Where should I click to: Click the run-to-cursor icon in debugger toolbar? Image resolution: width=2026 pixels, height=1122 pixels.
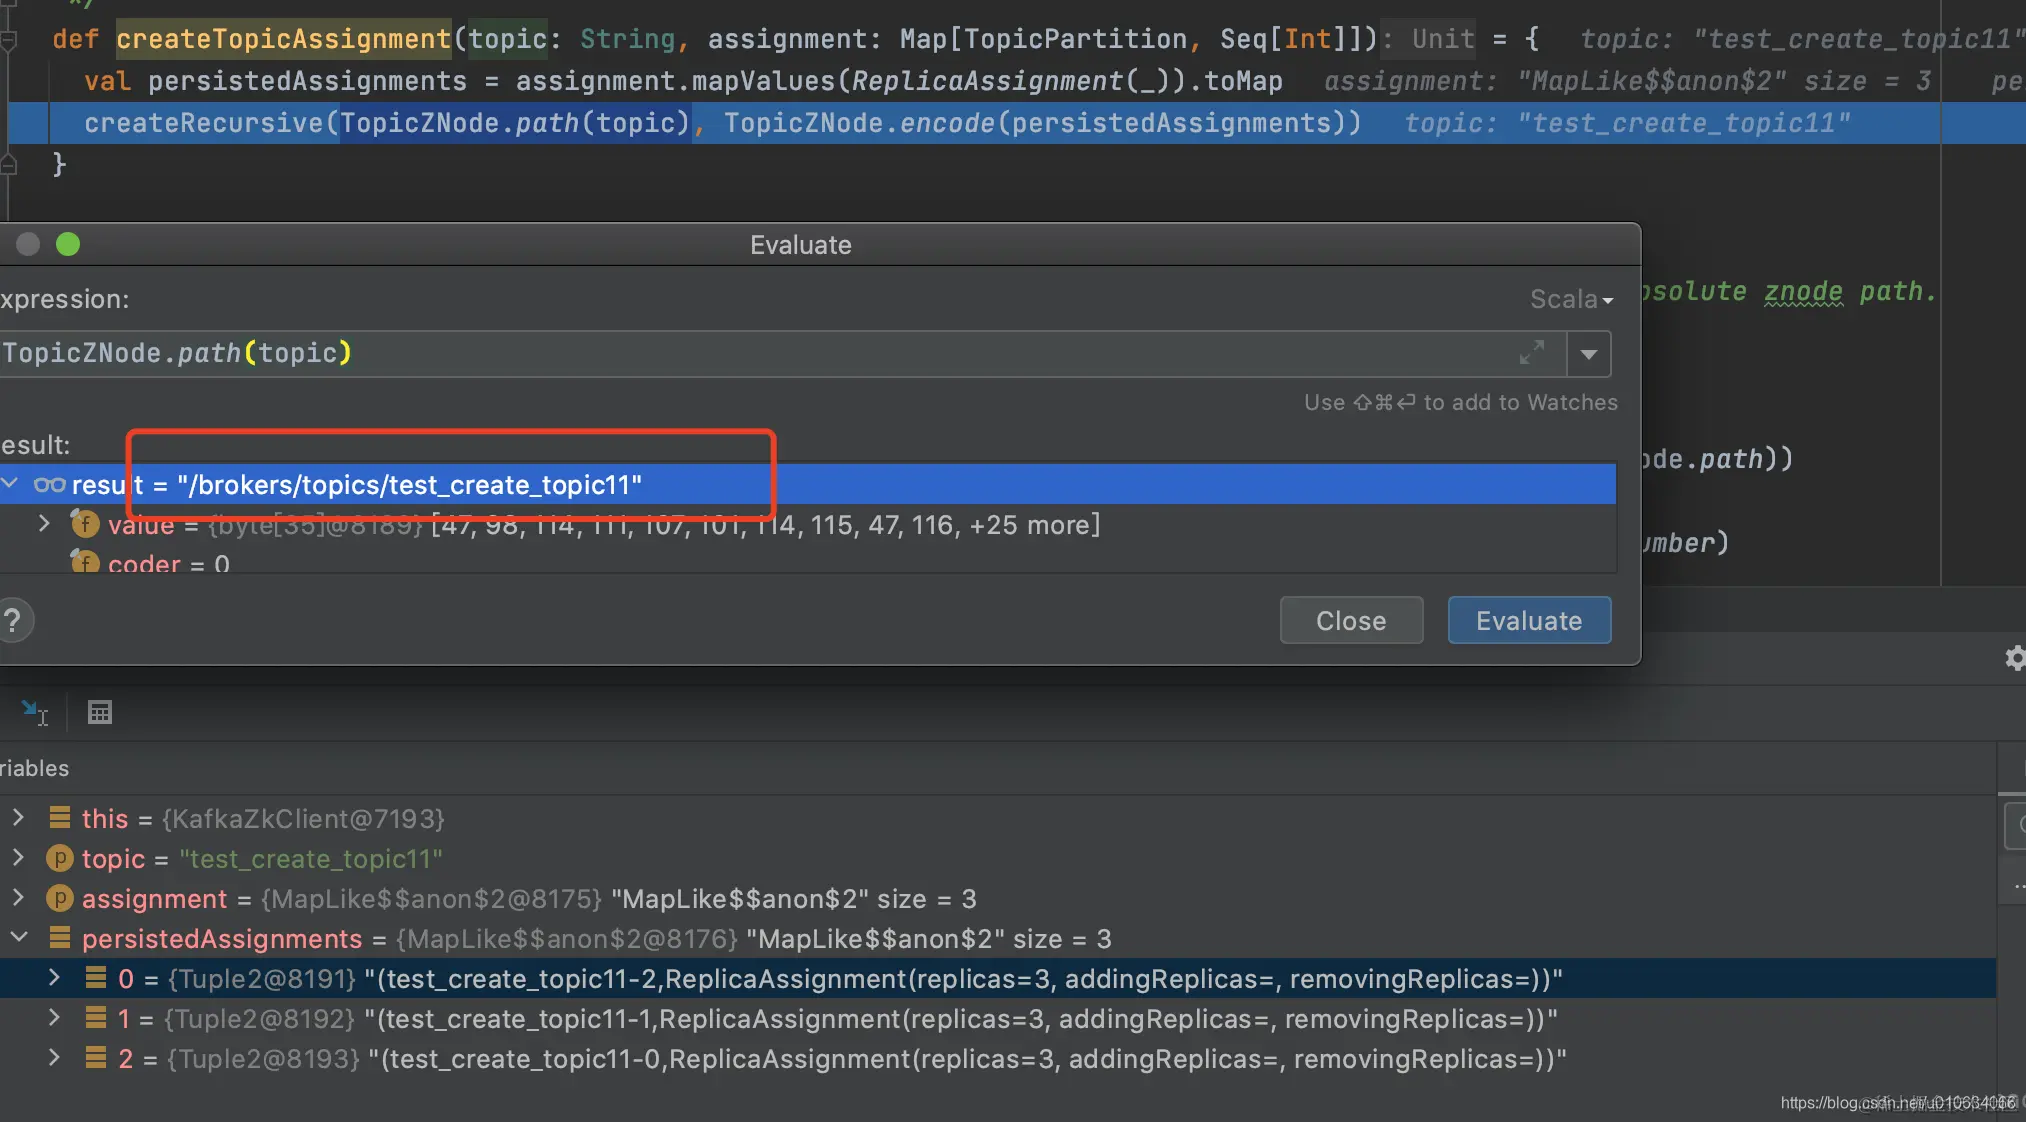pos(34,712)
